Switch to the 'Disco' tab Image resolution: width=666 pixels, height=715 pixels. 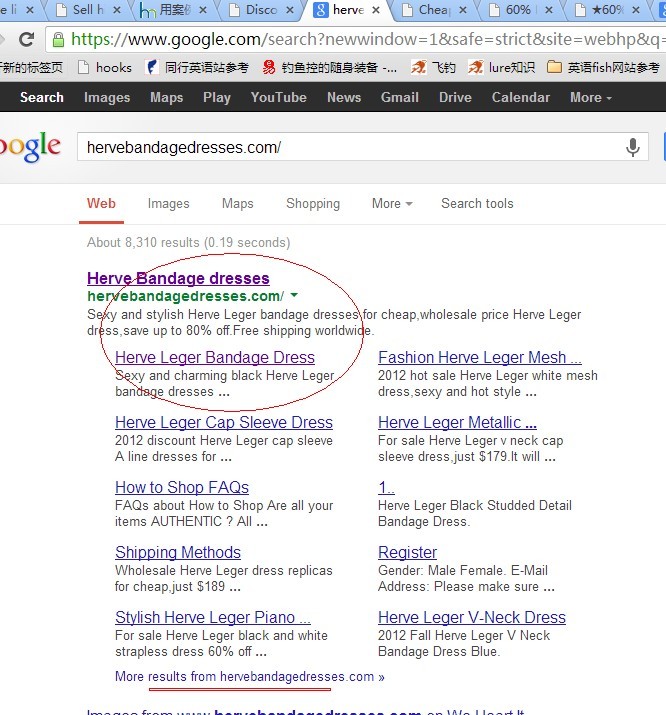(257, 10)
